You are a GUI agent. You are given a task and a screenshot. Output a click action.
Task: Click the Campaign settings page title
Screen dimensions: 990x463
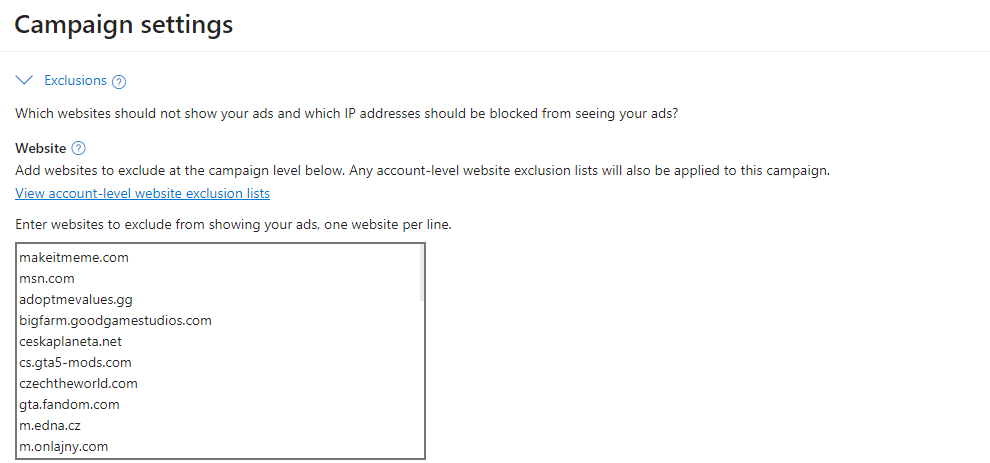[x=124, y=25]
